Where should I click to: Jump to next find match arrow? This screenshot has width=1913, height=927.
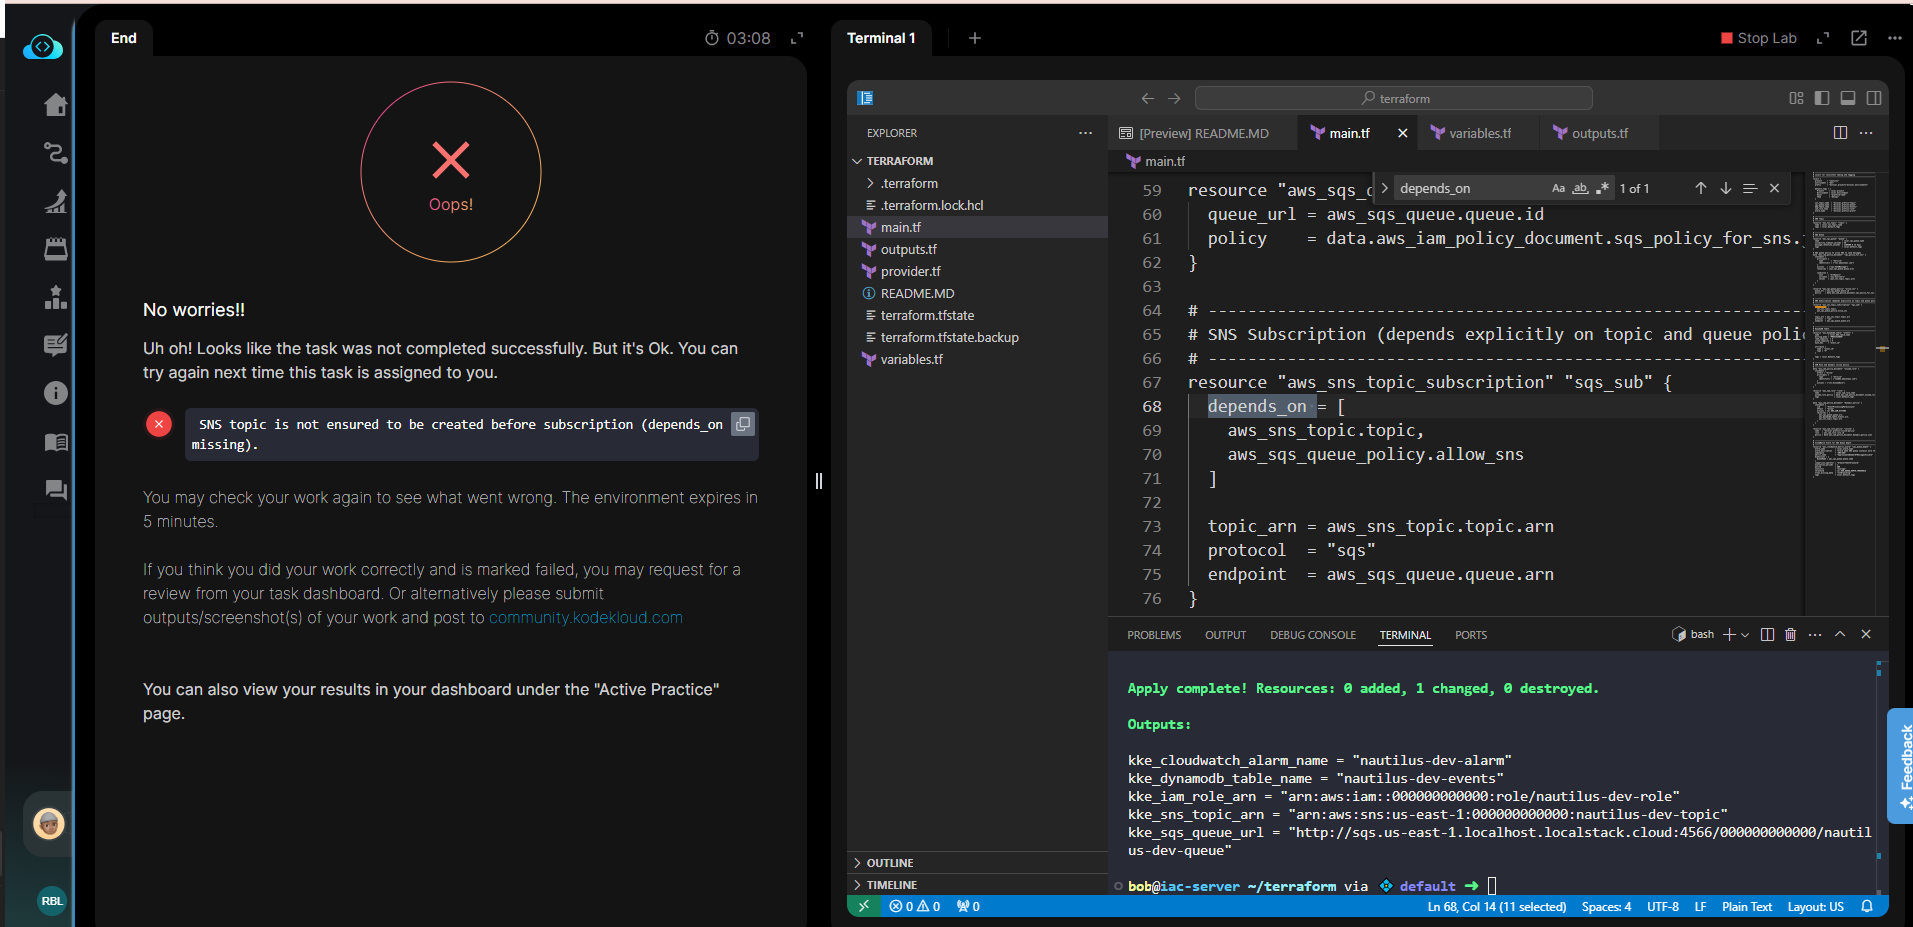1725,188
